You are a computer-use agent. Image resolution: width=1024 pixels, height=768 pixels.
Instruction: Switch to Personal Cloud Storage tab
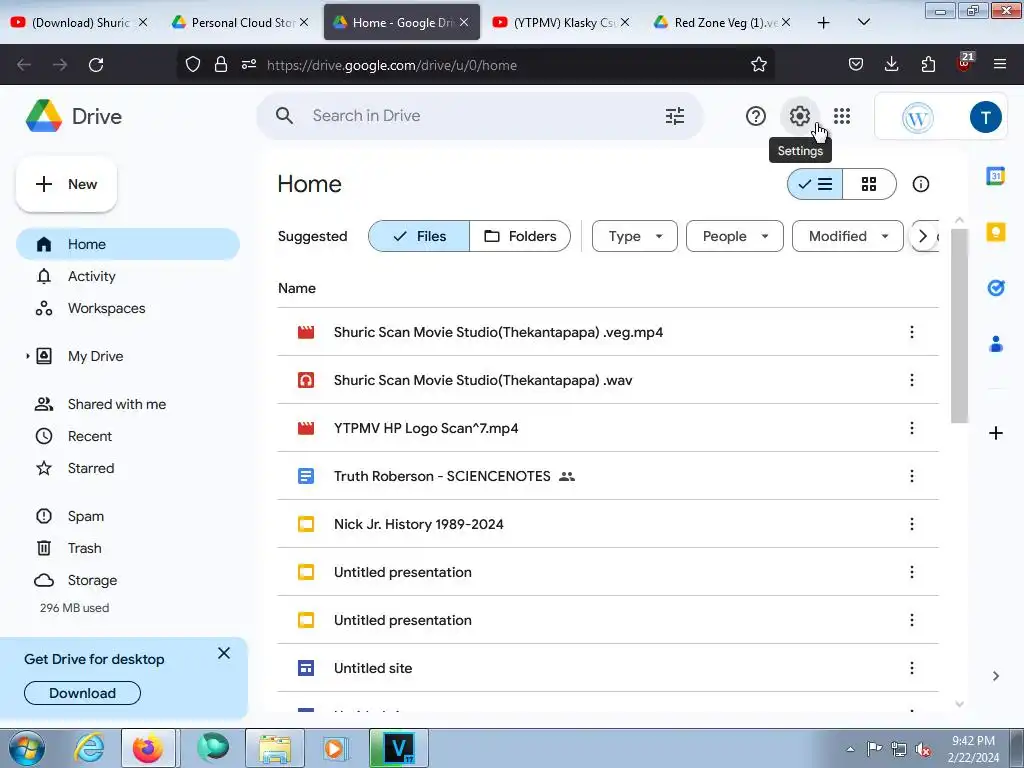click(240, 22)
